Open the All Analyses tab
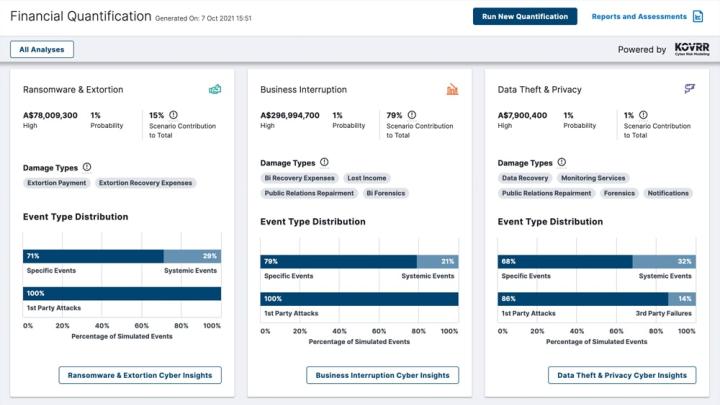The height and width of the screenshot is (405, 720). coord(42,49)
